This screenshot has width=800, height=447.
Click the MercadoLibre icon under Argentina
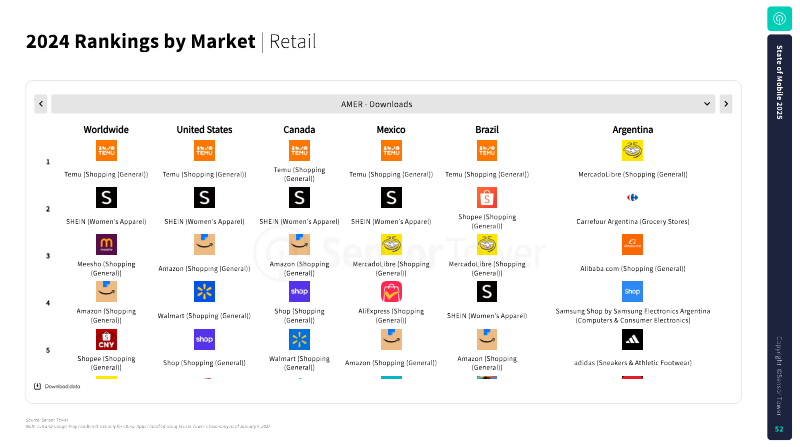click(x=632, y=151)
